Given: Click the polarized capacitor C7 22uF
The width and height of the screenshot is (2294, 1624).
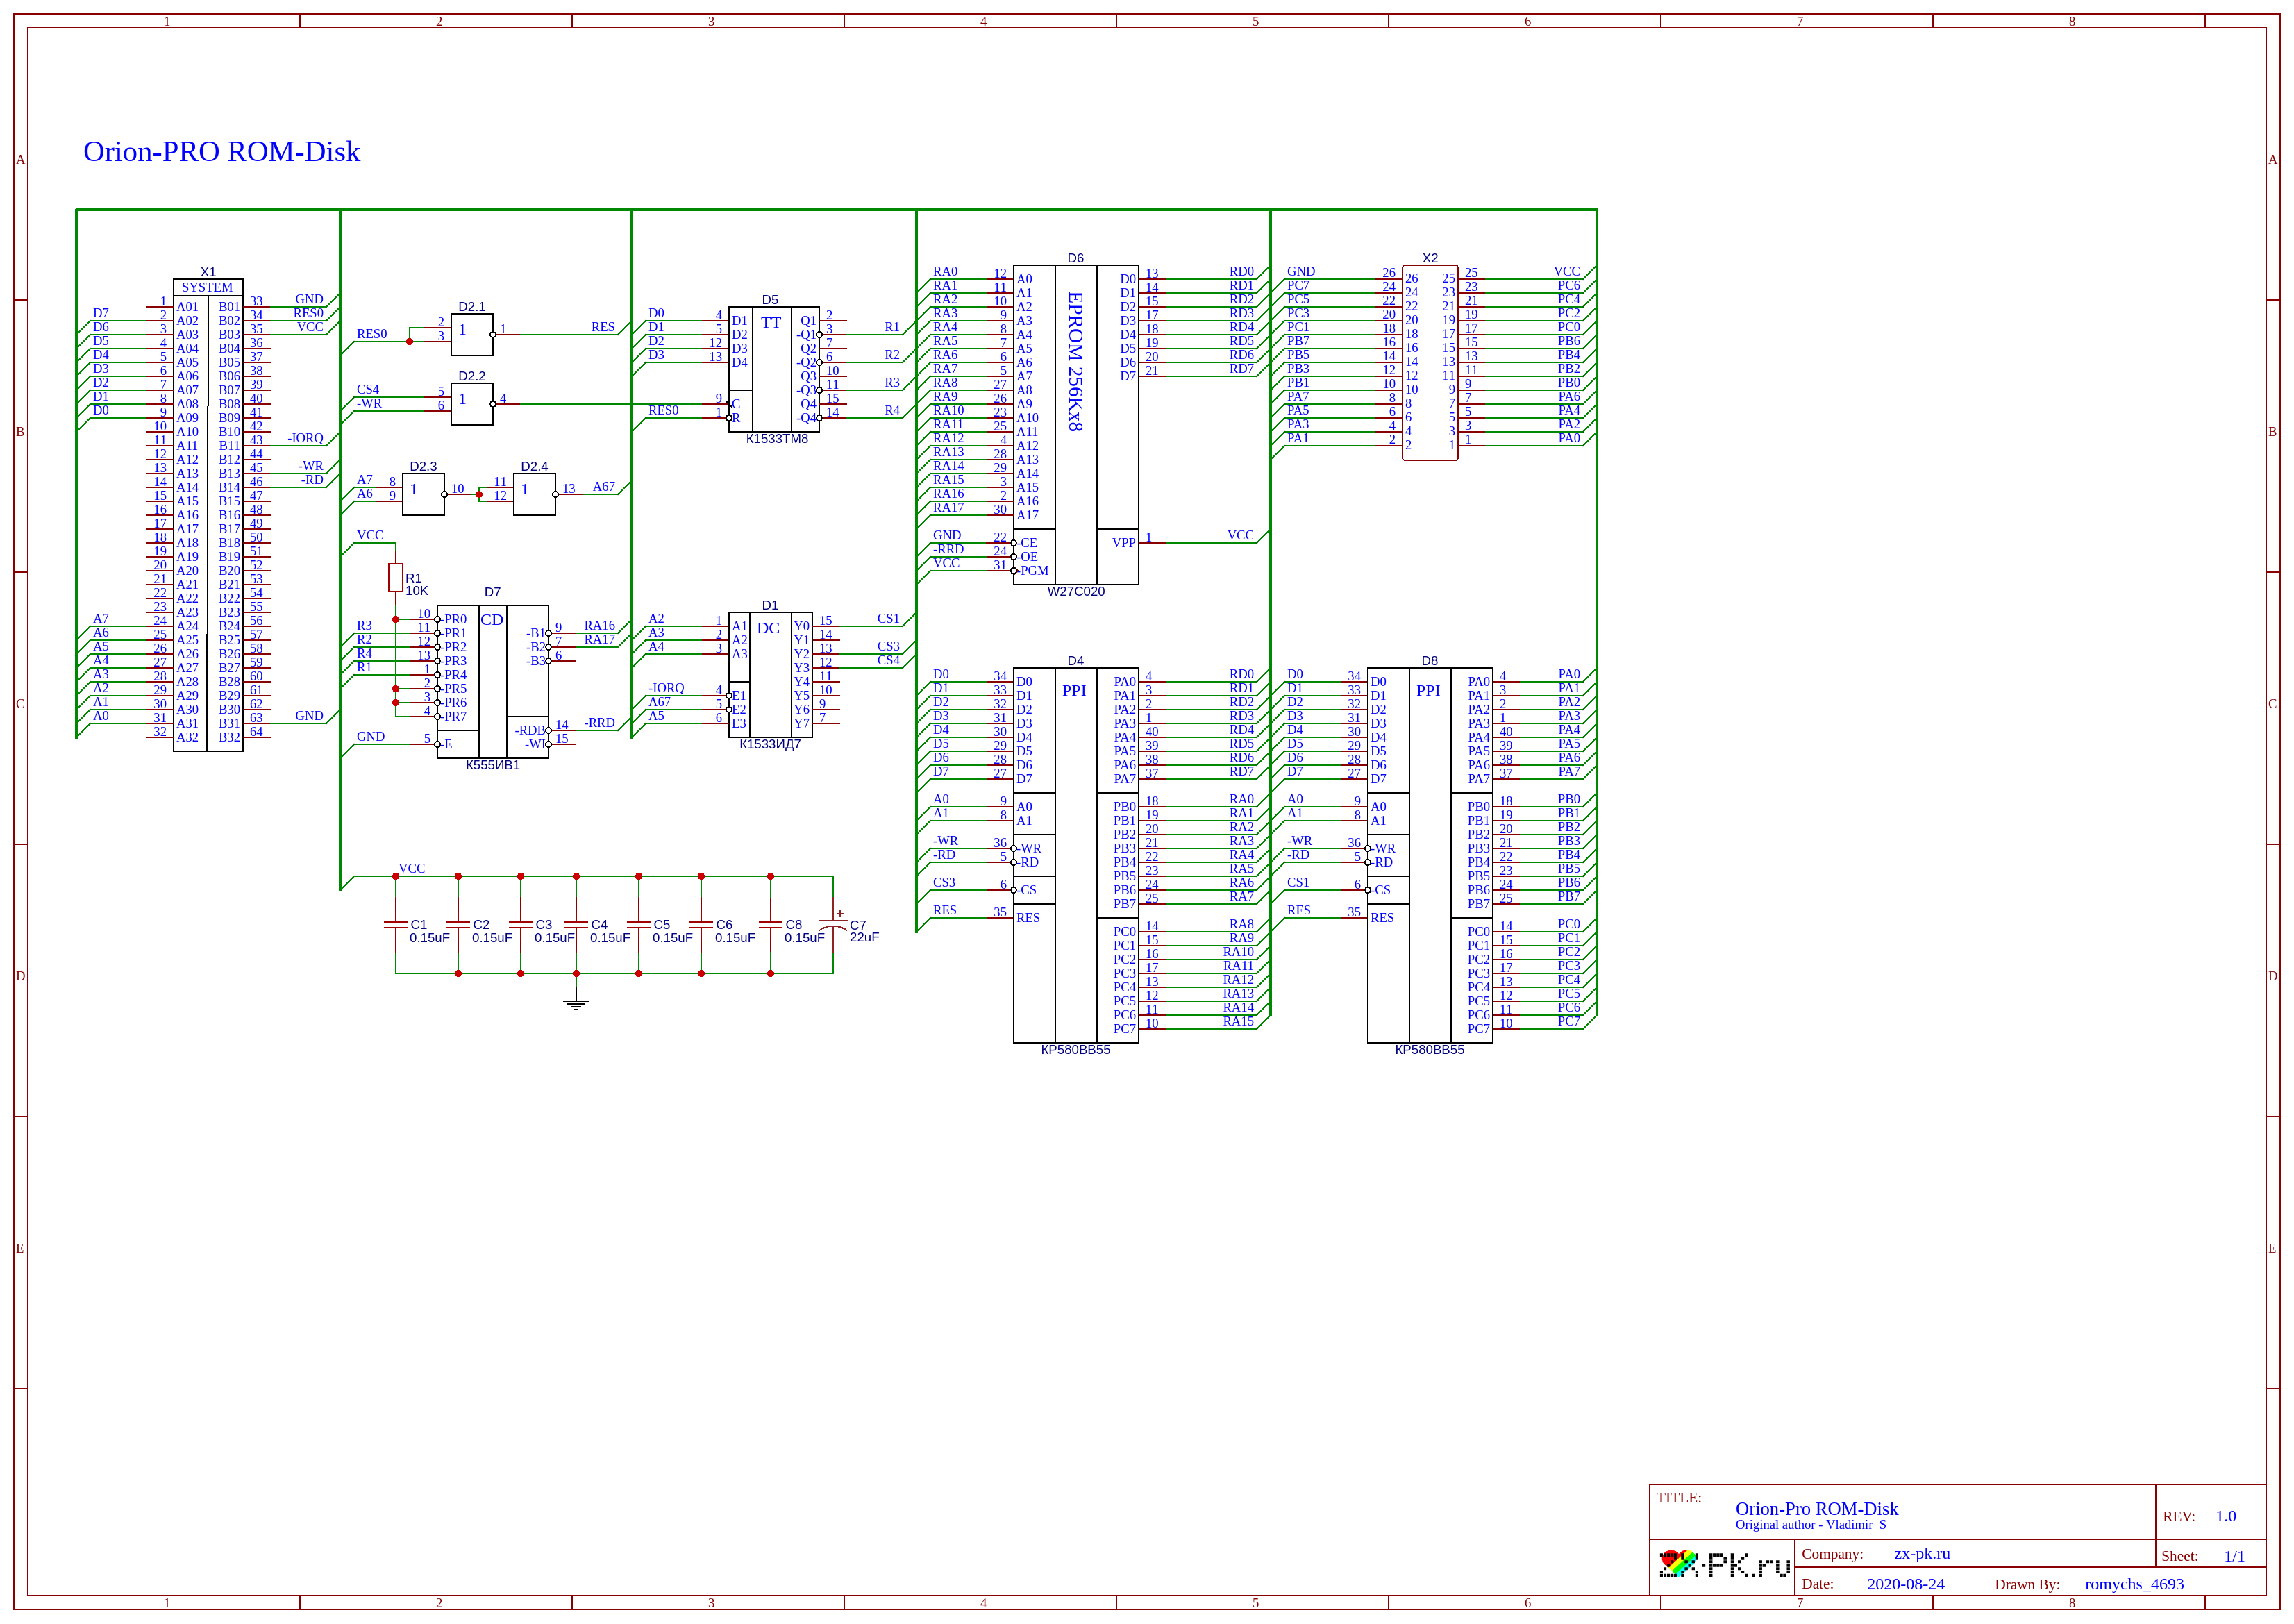Looking at the screenshot, I should [833, 925].
